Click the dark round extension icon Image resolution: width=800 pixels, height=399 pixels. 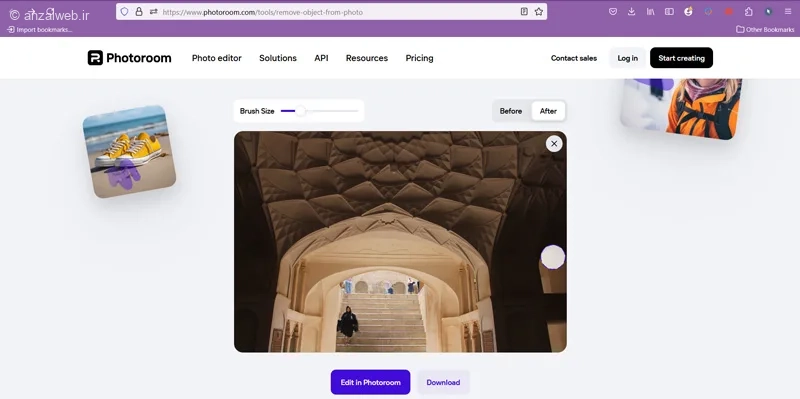(768, 11)
